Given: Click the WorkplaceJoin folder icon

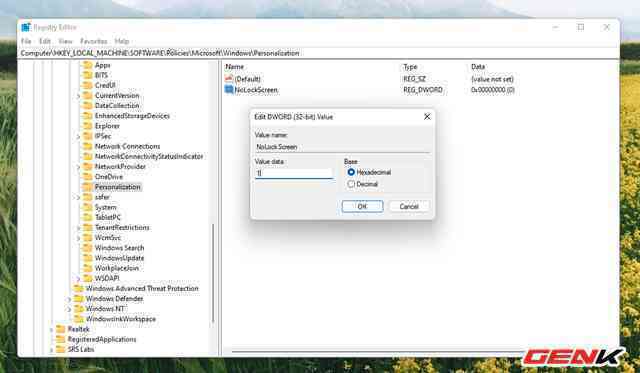Looking at the screenshot, I should click(x=87, y=268).
